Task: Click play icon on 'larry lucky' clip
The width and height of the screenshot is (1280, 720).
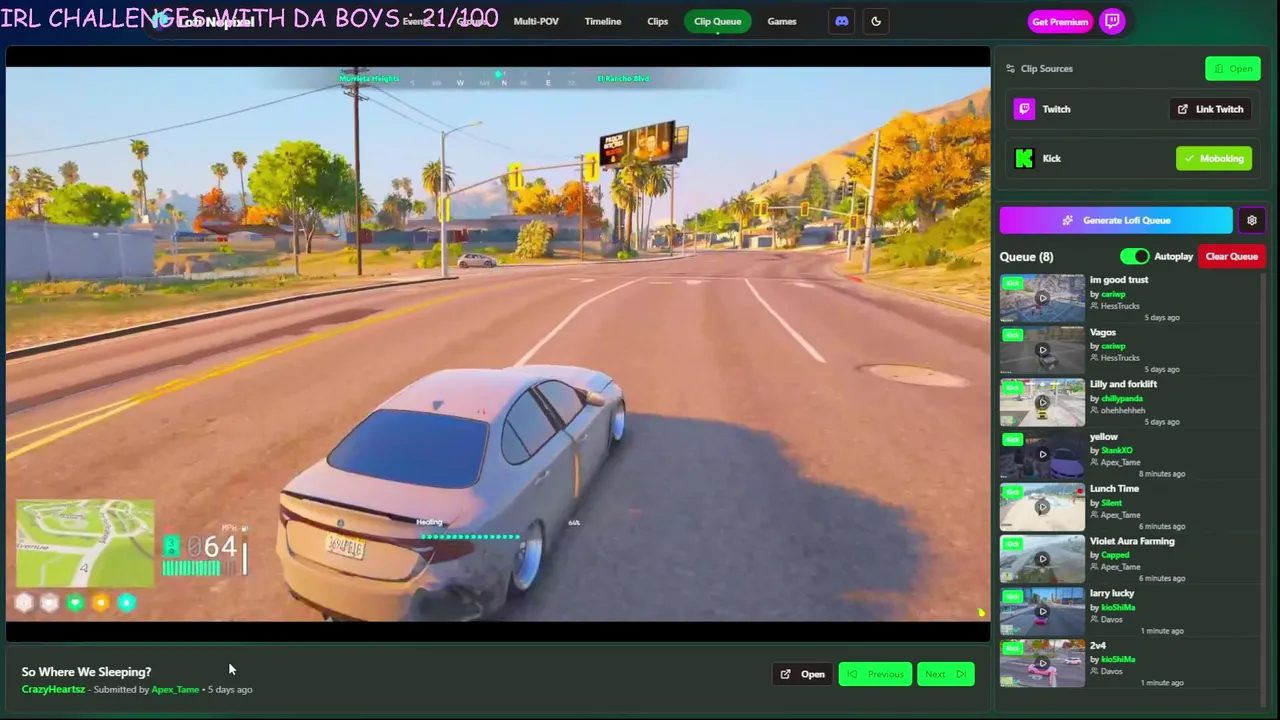Action: 1042,611
